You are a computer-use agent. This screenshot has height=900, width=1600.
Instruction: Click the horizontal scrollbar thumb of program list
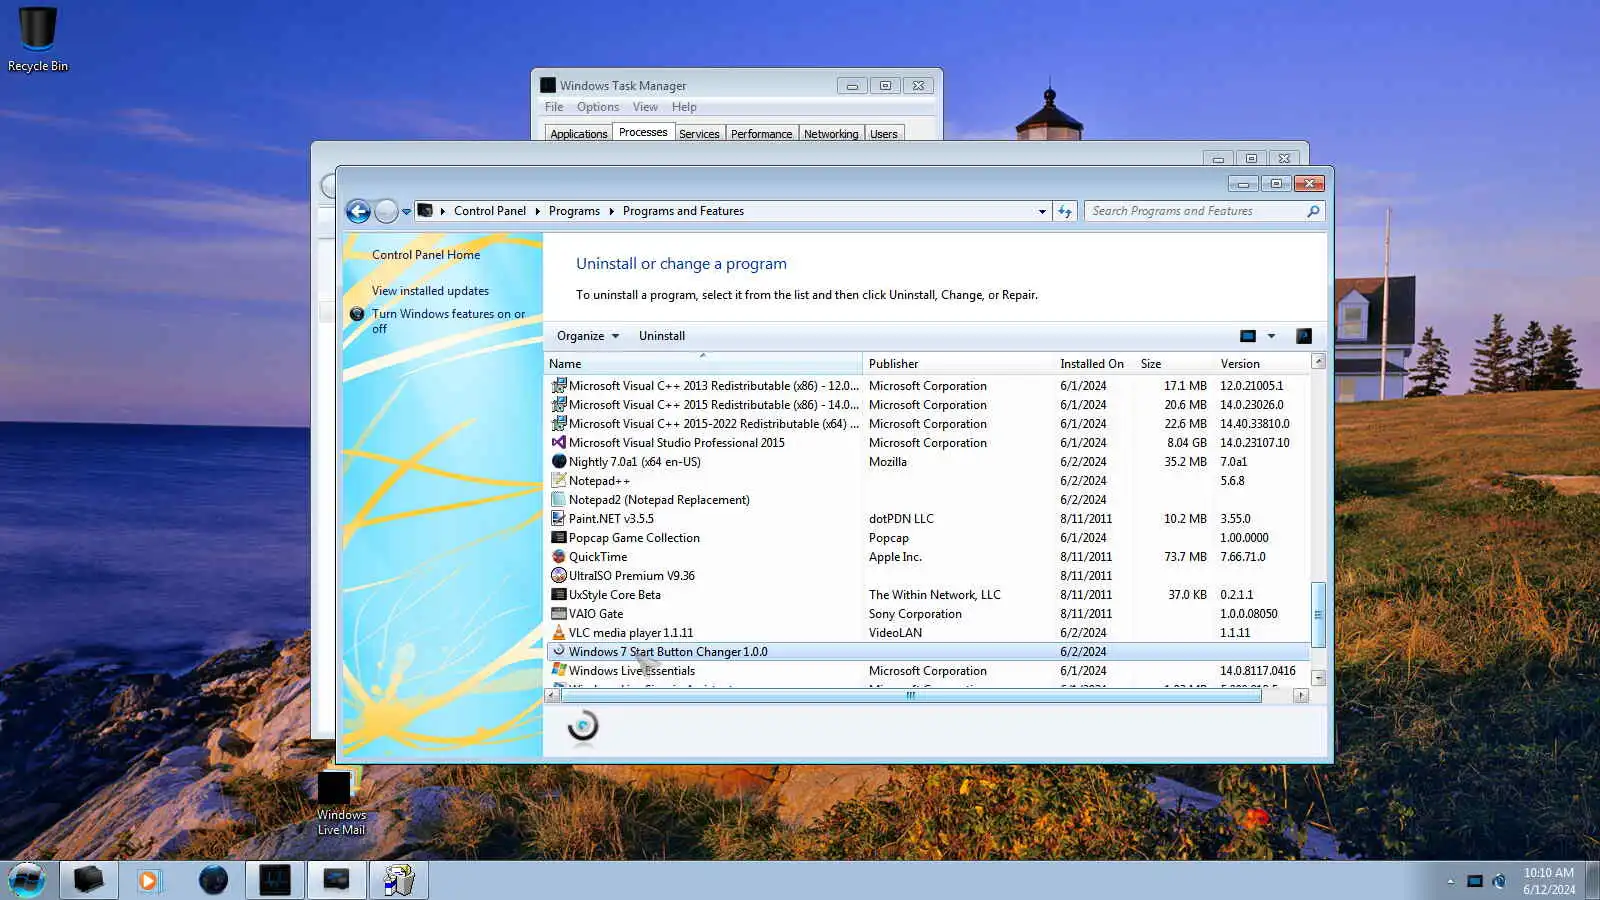pos(911,695)
